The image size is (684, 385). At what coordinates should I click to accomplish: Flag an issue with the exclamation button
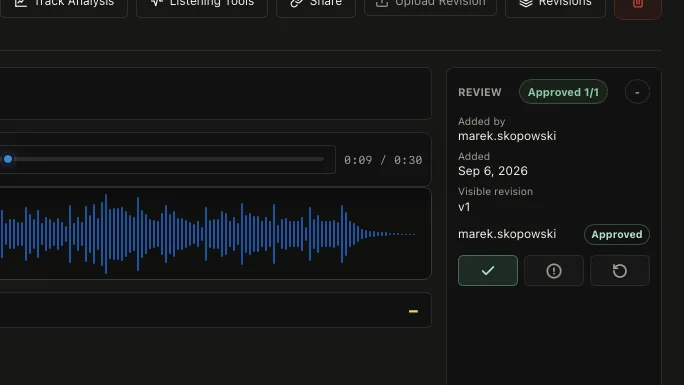554,271
